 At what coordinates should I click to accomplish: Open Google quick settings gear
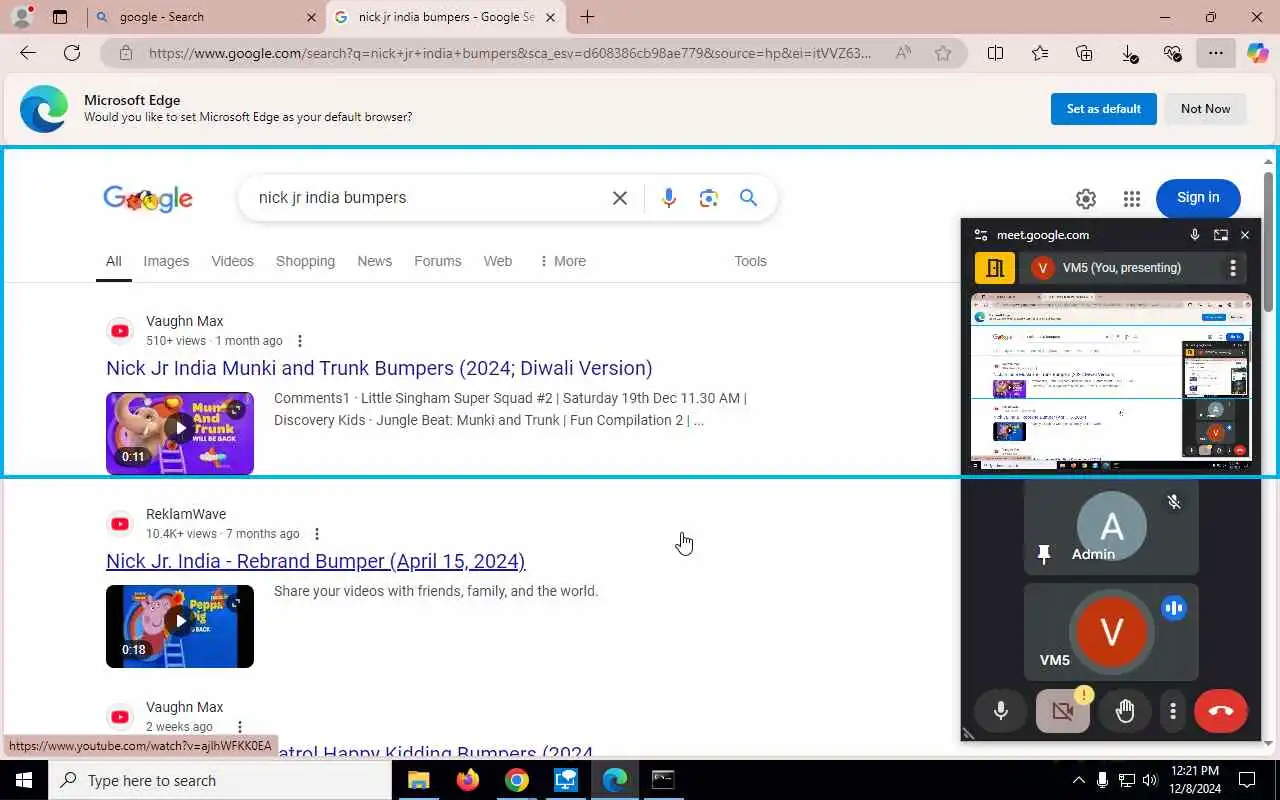[x=1086, y=198]
